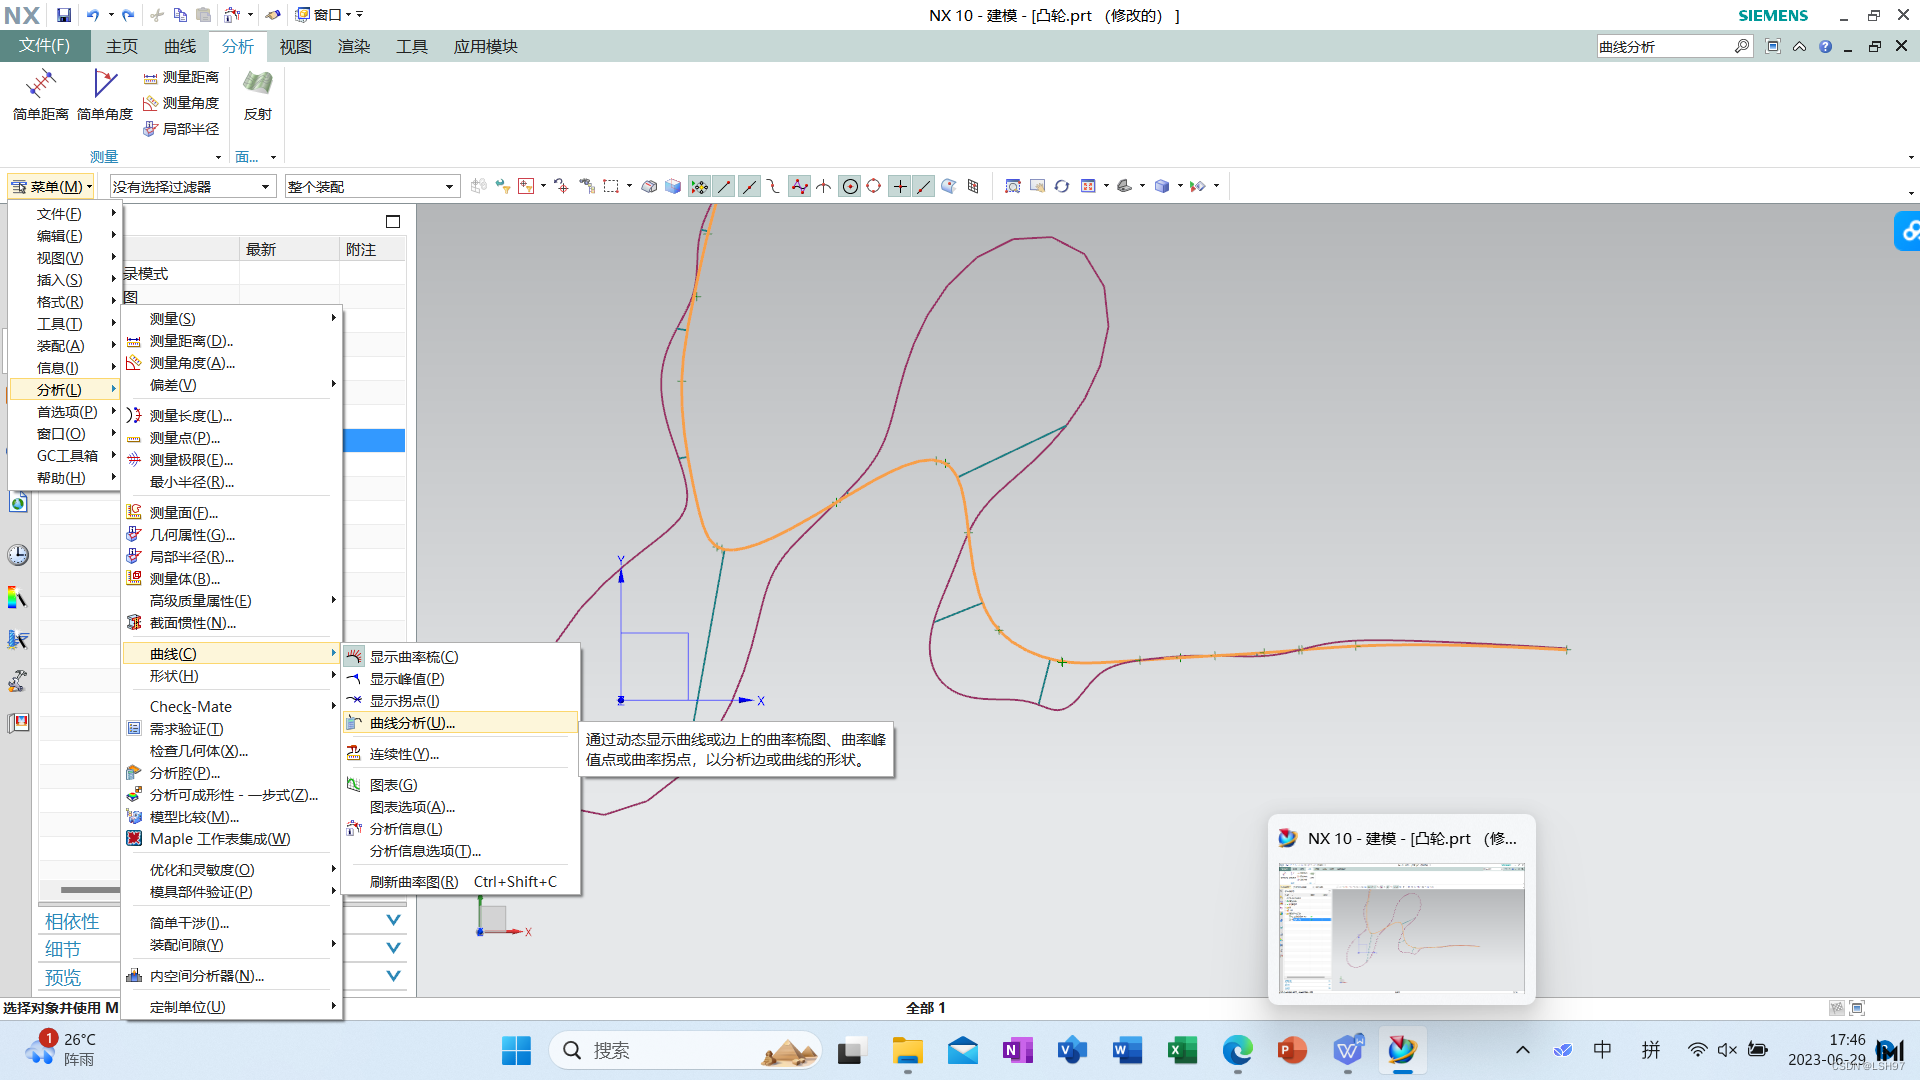Open the Reflection (反射) analysis tool
Image resolution: width=1920 pixels, height=1080 pixels.
[257, 94]
